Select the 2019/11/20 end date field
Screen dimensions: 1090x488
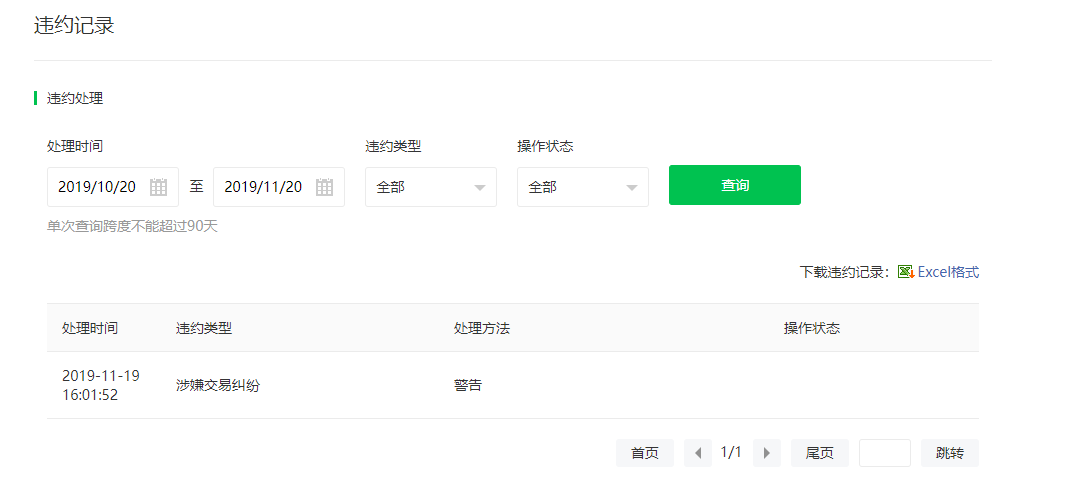(x=279, y=187)
